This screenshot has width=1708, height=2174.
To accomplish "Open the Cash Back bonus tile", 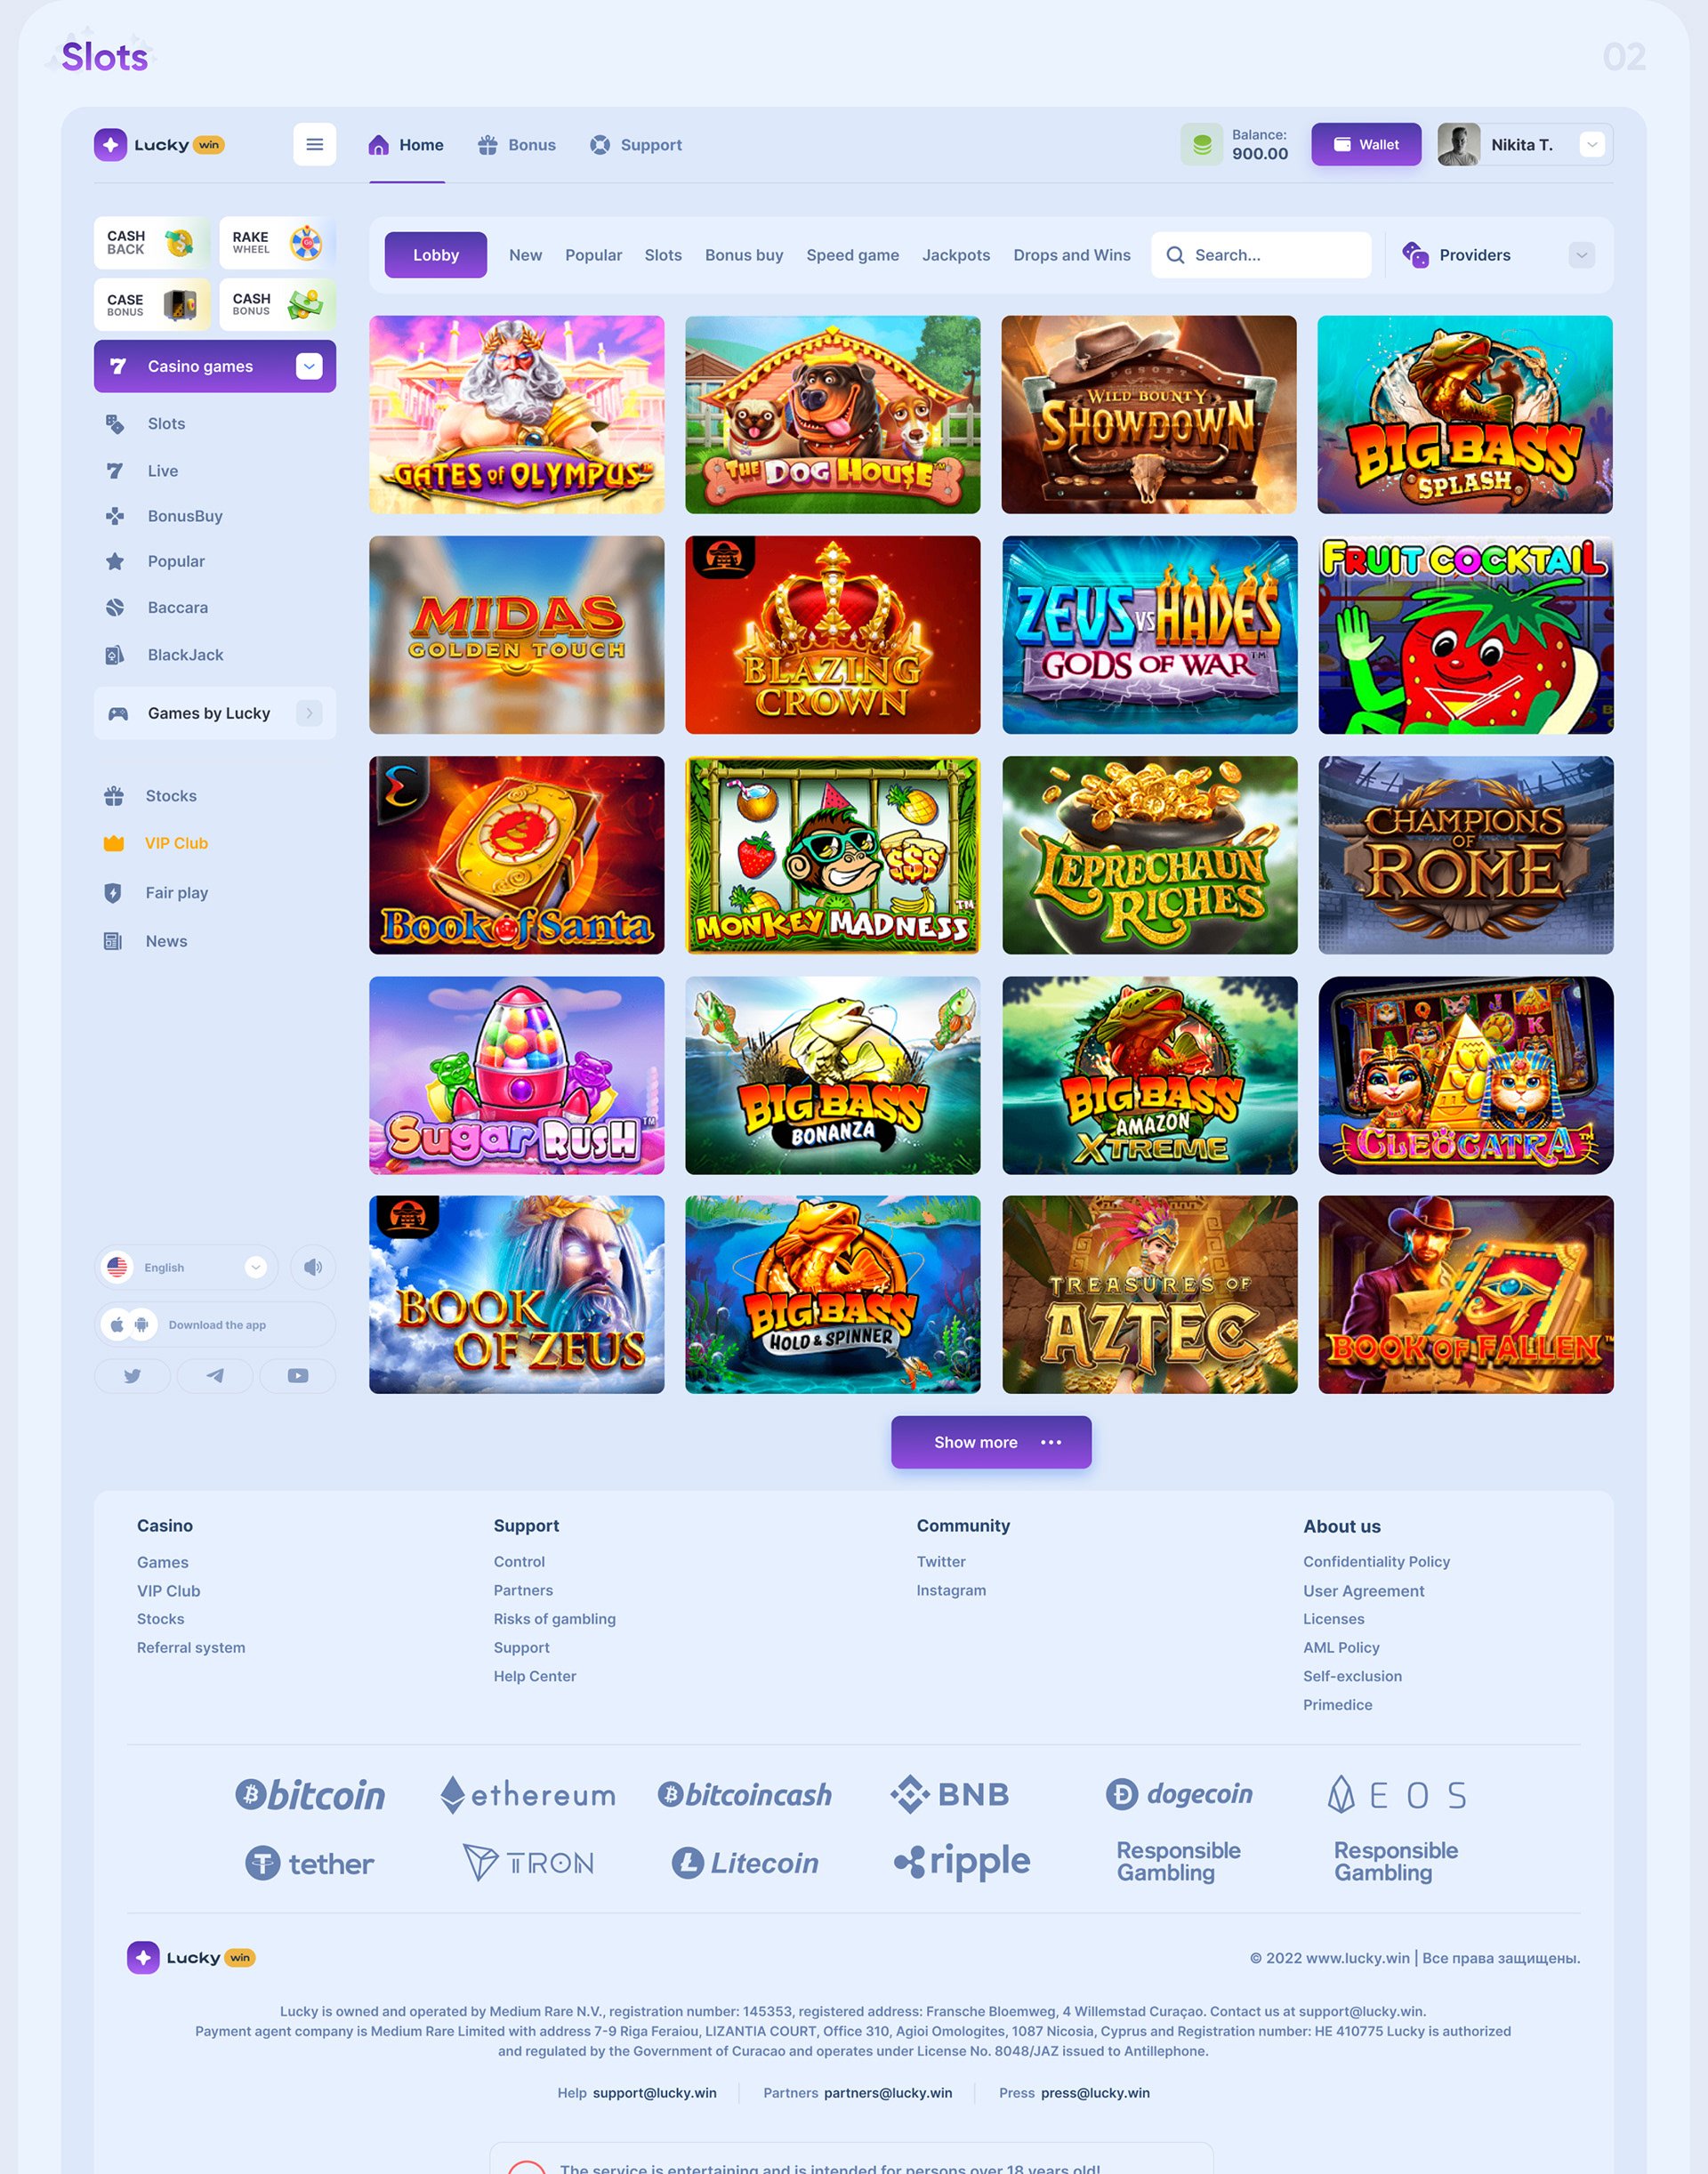I will pos(152,243).
